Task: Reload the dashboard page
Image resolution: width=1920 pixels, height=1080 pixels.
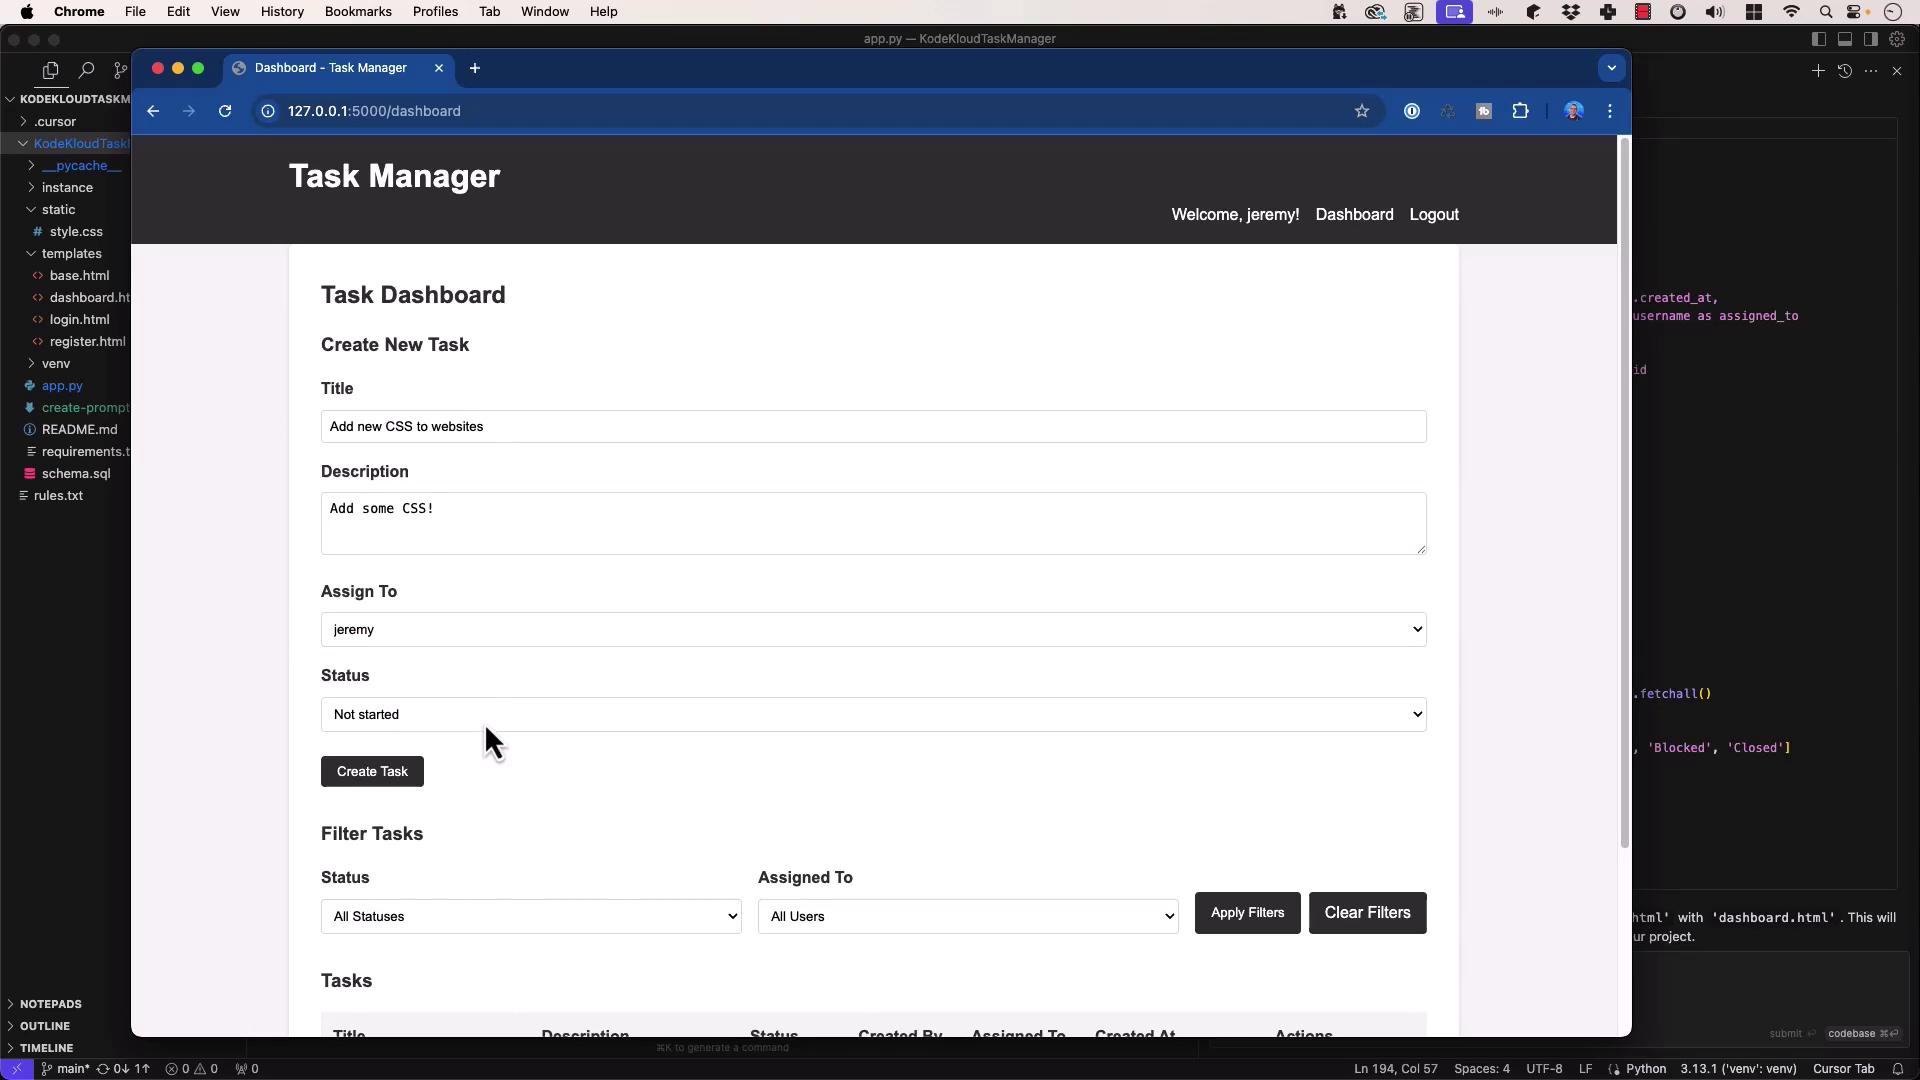Action: [225, 111]
